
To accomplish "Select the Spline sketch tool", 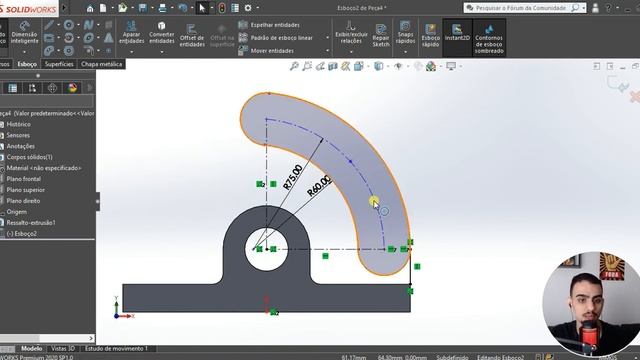I will click(88, 25).
